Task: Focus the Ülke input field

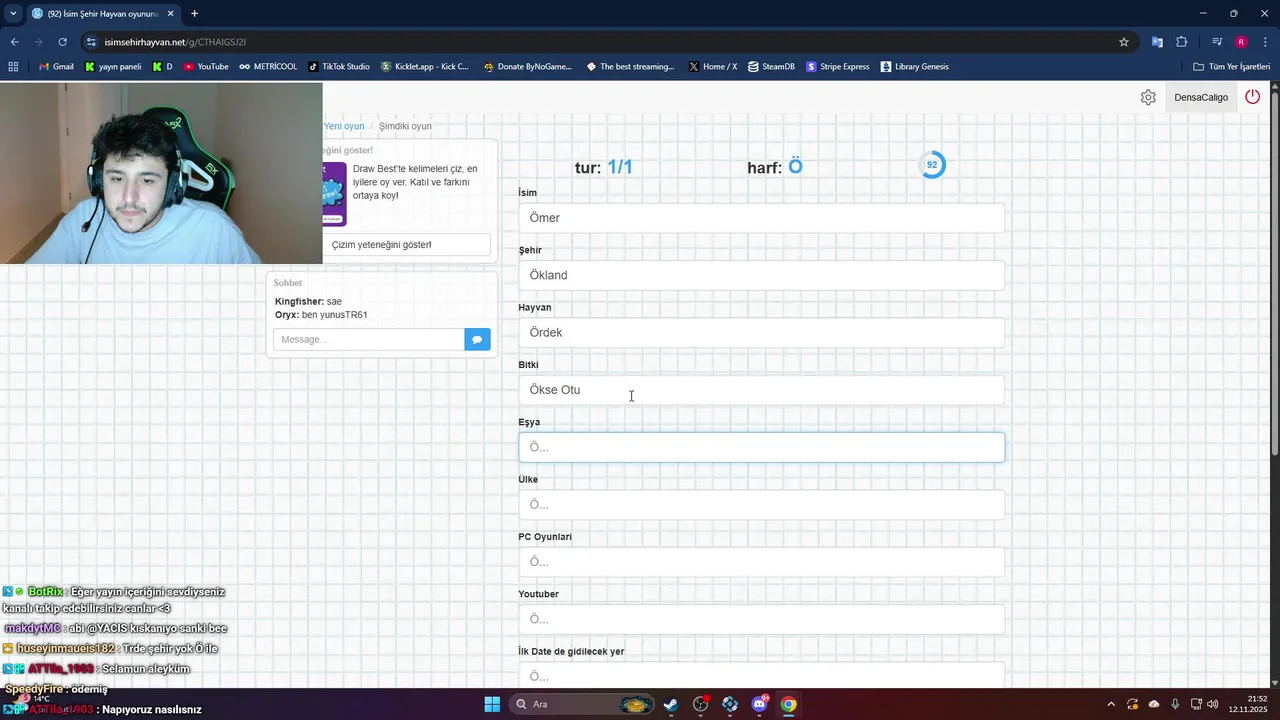Action: point(761,504)
